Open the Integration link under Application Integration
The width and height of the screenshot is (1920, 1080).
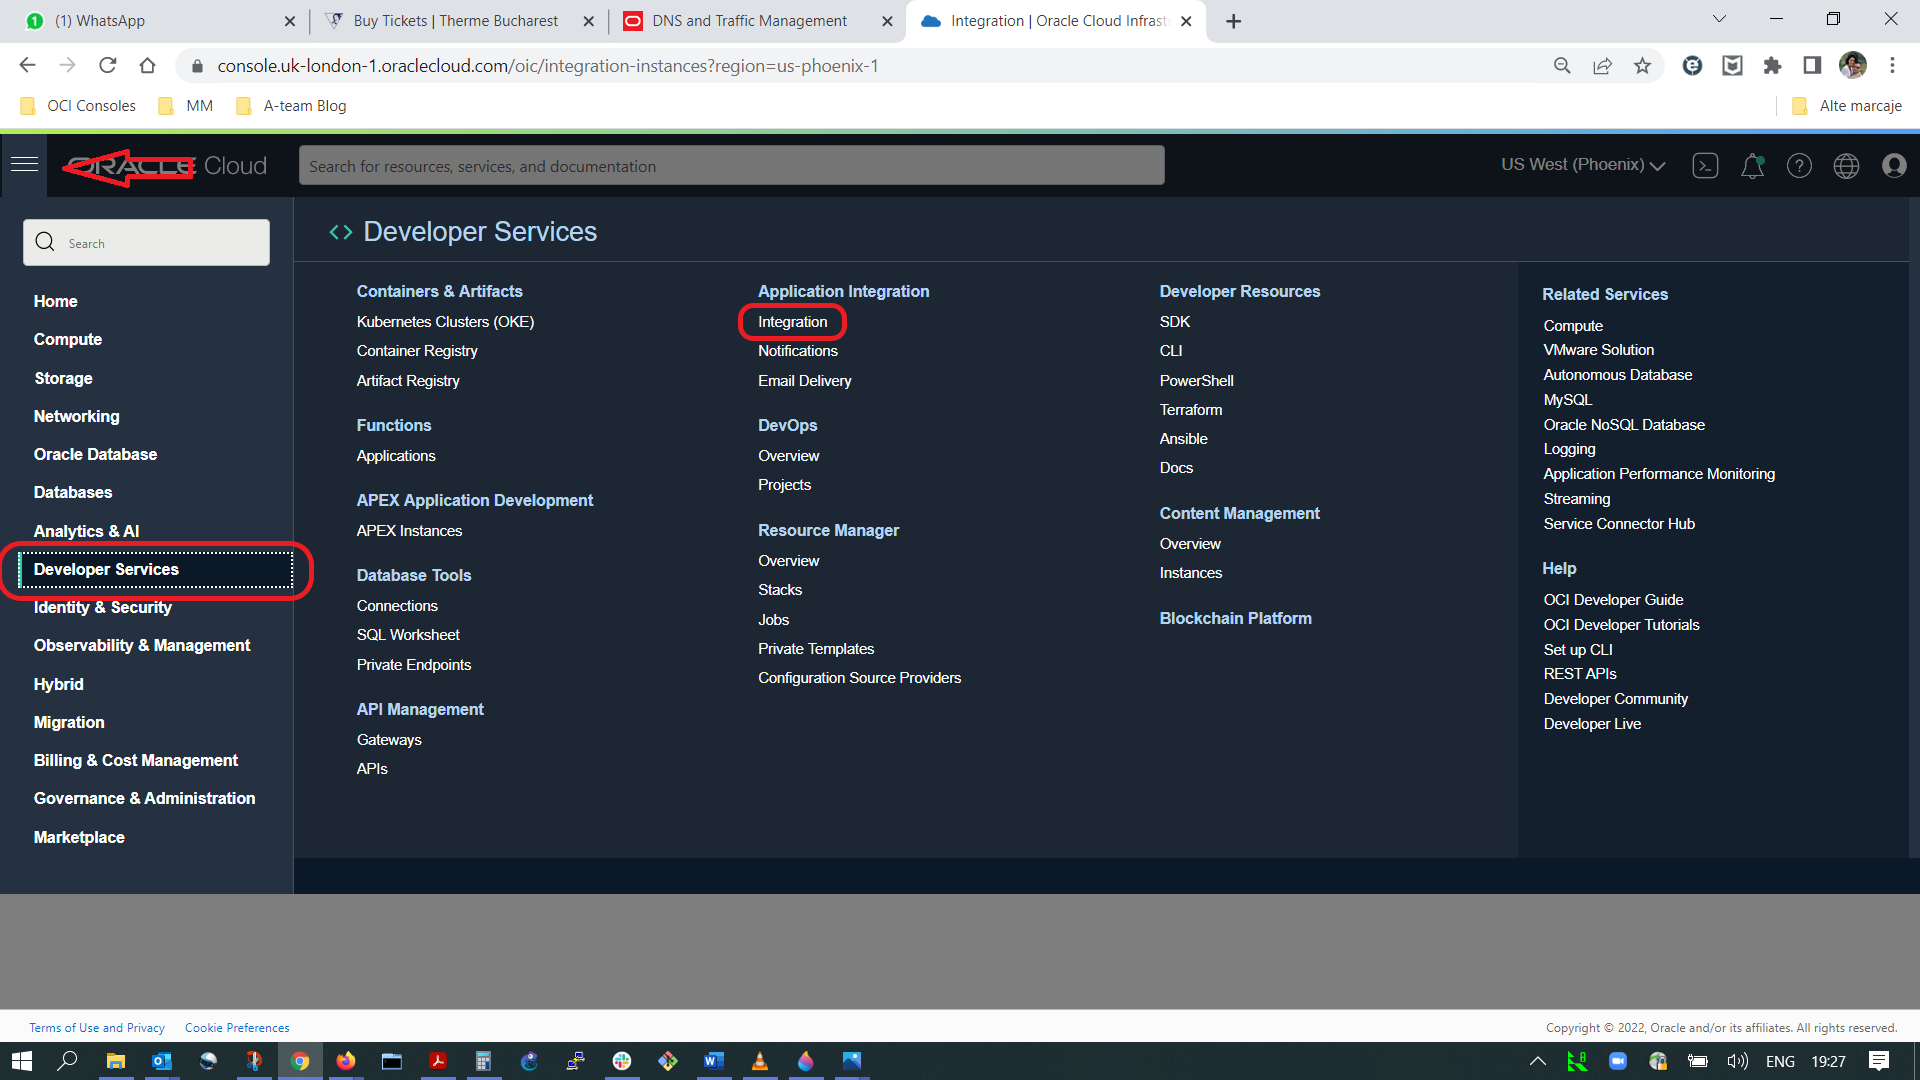(x=792, y=322)
